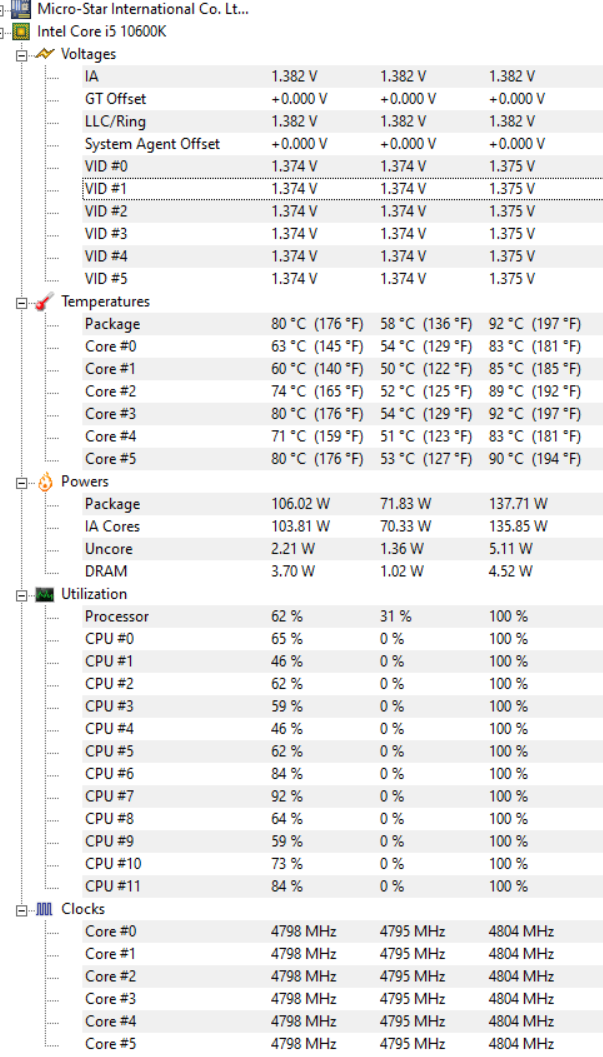Click the Powers flame icon
This screenshot has height=1057, width=603.
point(45,482)
